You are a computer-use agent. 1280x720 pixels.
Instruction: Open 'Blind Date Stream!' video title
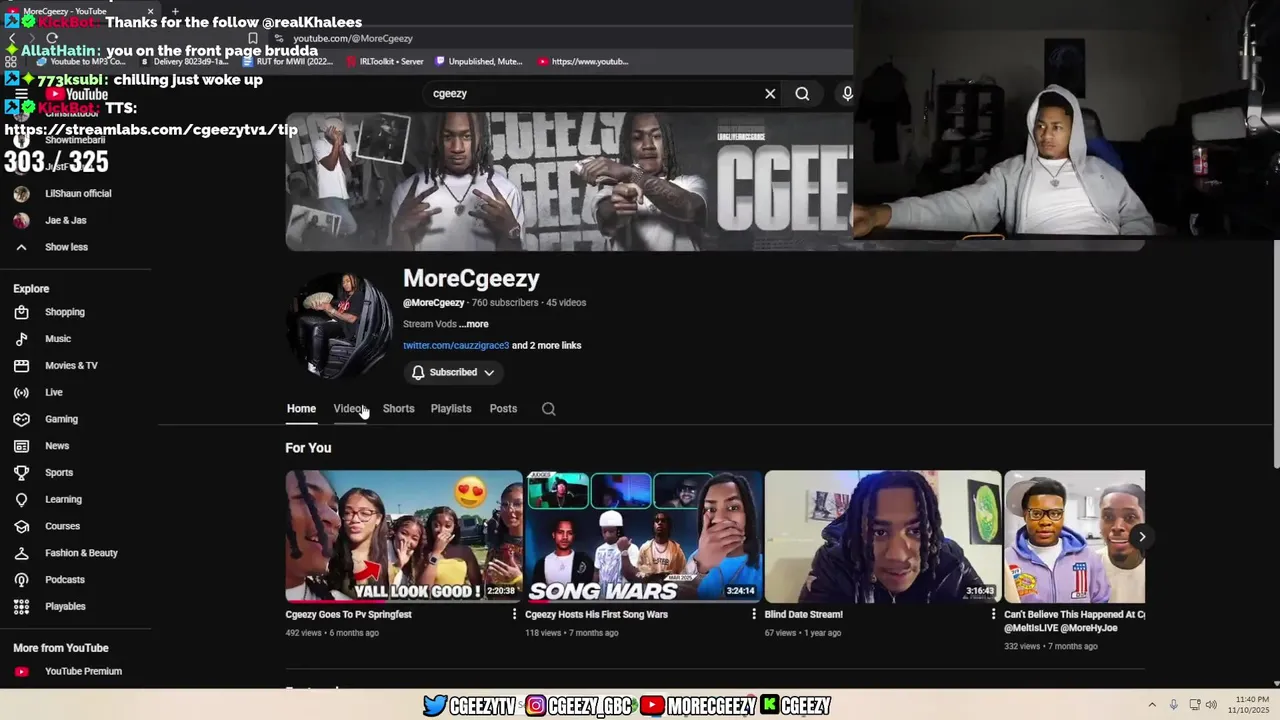pos(804,615)
